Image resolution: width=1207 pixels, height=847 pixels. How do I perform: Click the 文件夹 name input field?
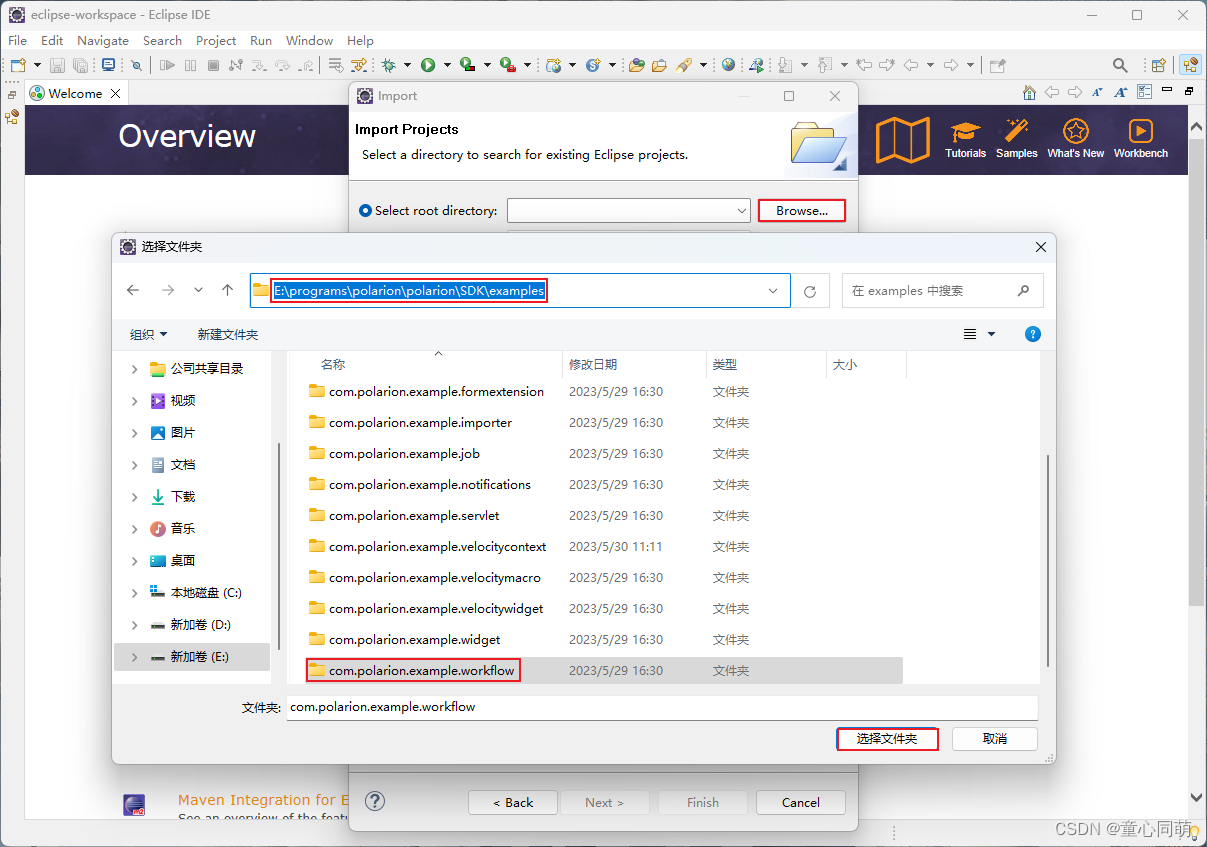(662, 707)
